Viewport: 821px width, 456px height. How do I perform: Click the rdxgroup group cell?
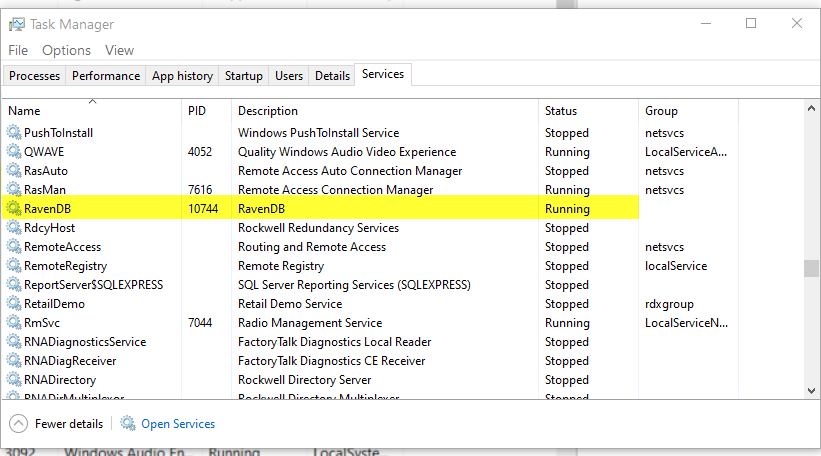669,304
